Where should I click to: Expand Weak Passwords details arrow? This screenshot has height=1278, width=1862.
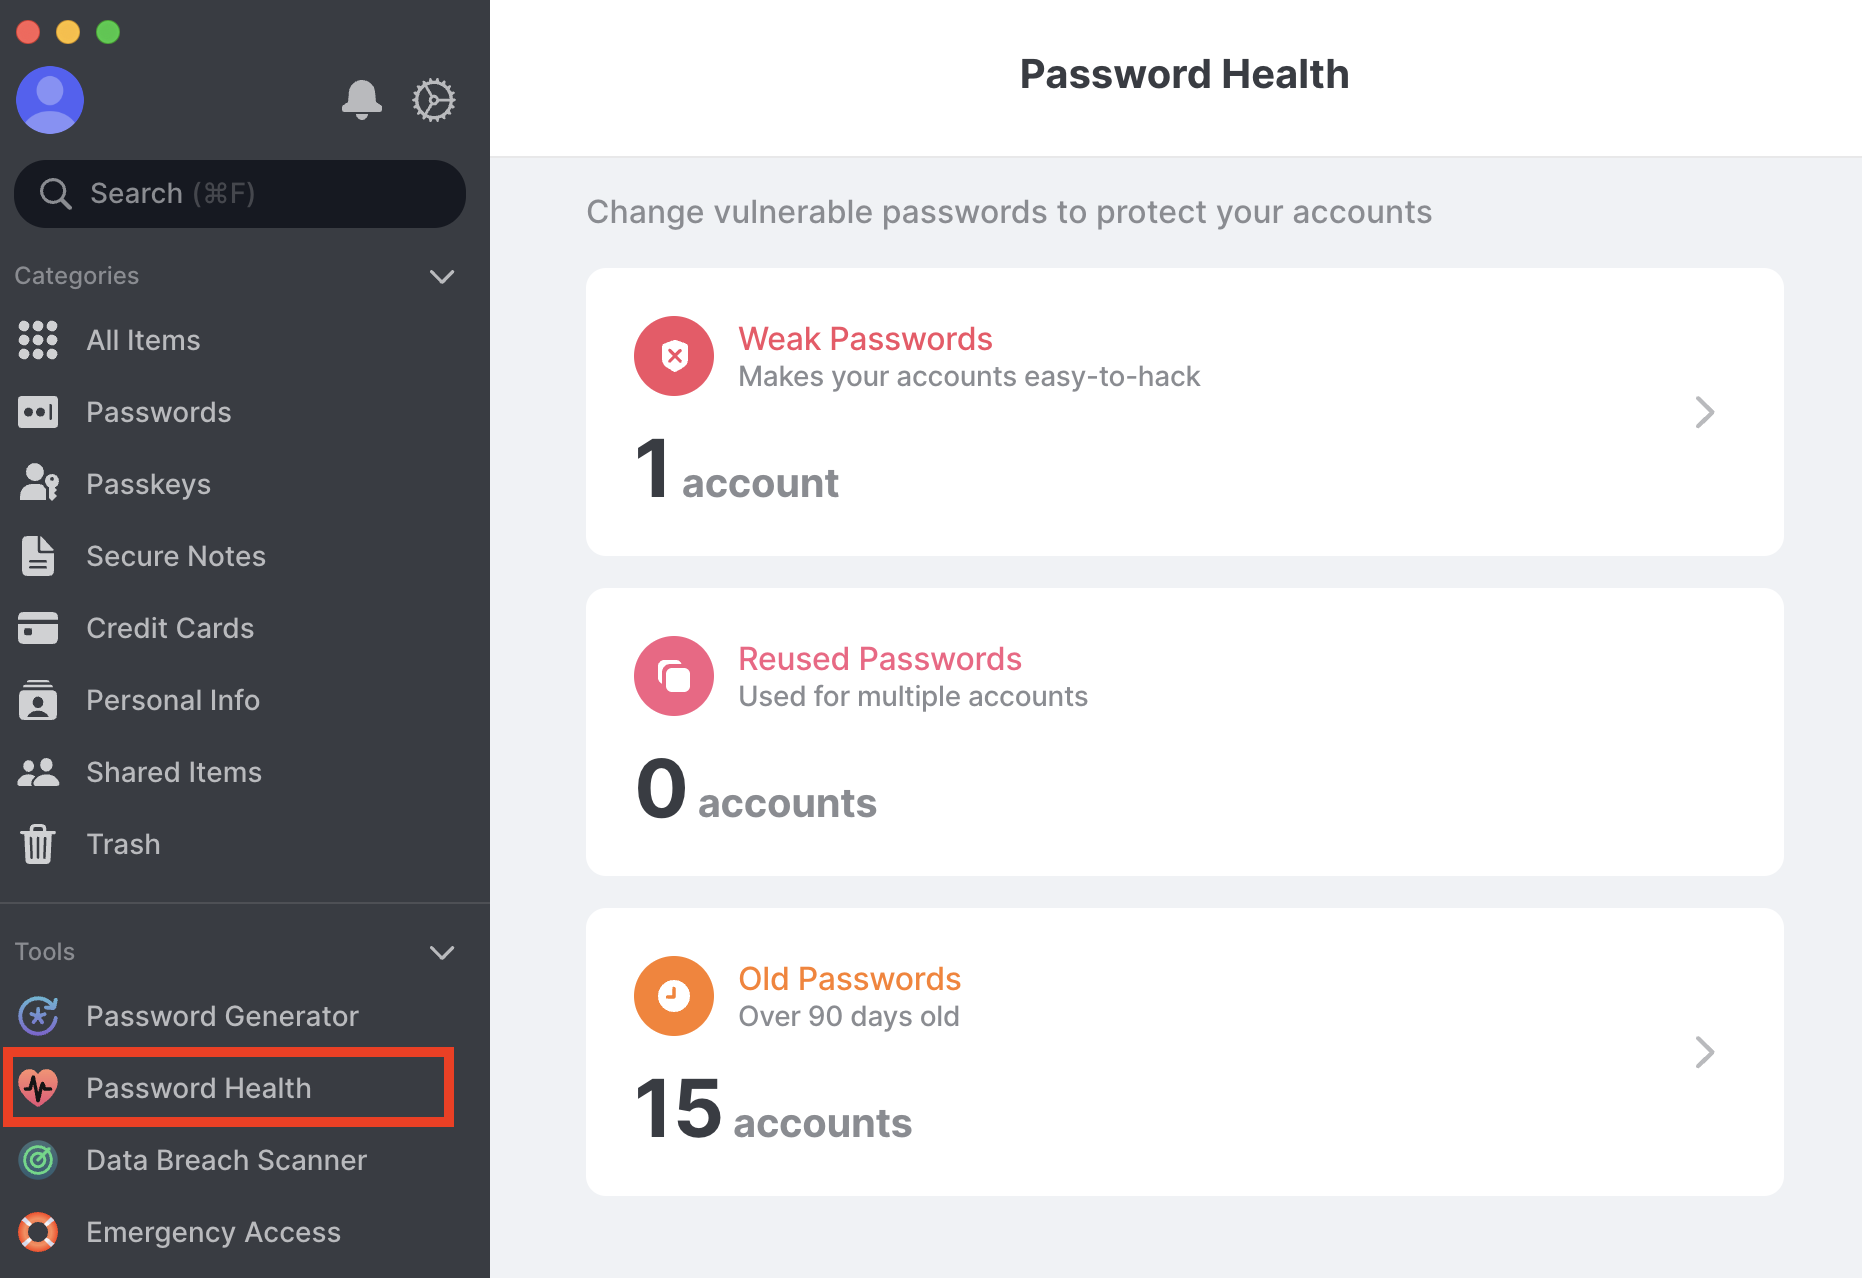[1705, 412]
